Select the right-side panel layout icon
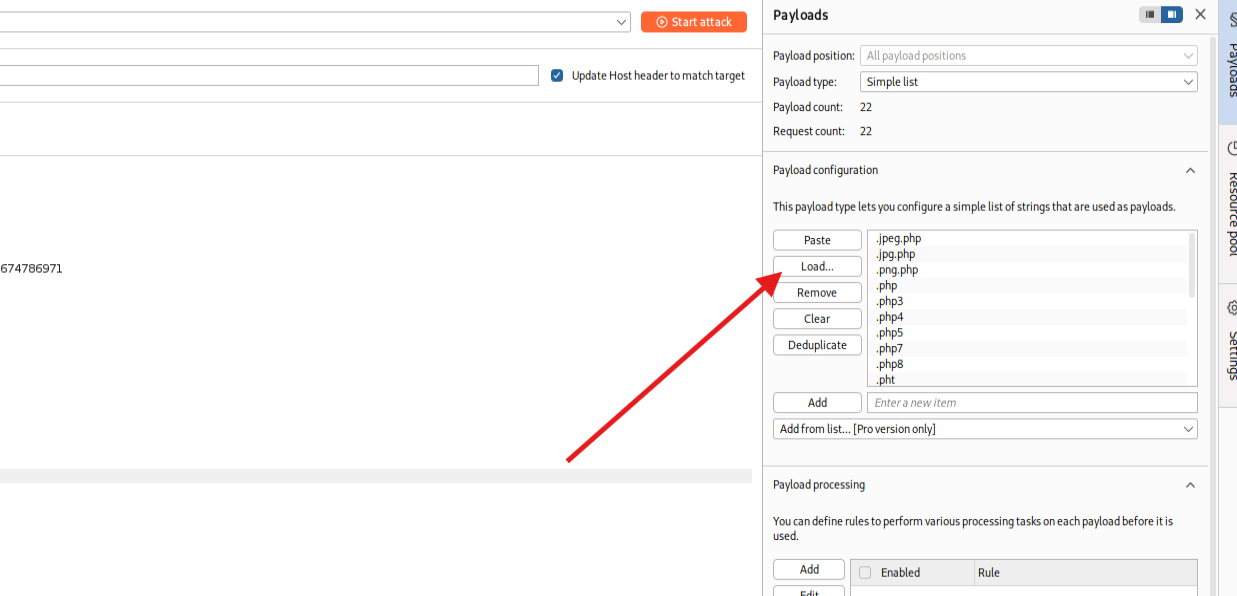The height and width of the screenshot is (596, 1237). [1171, 15]
